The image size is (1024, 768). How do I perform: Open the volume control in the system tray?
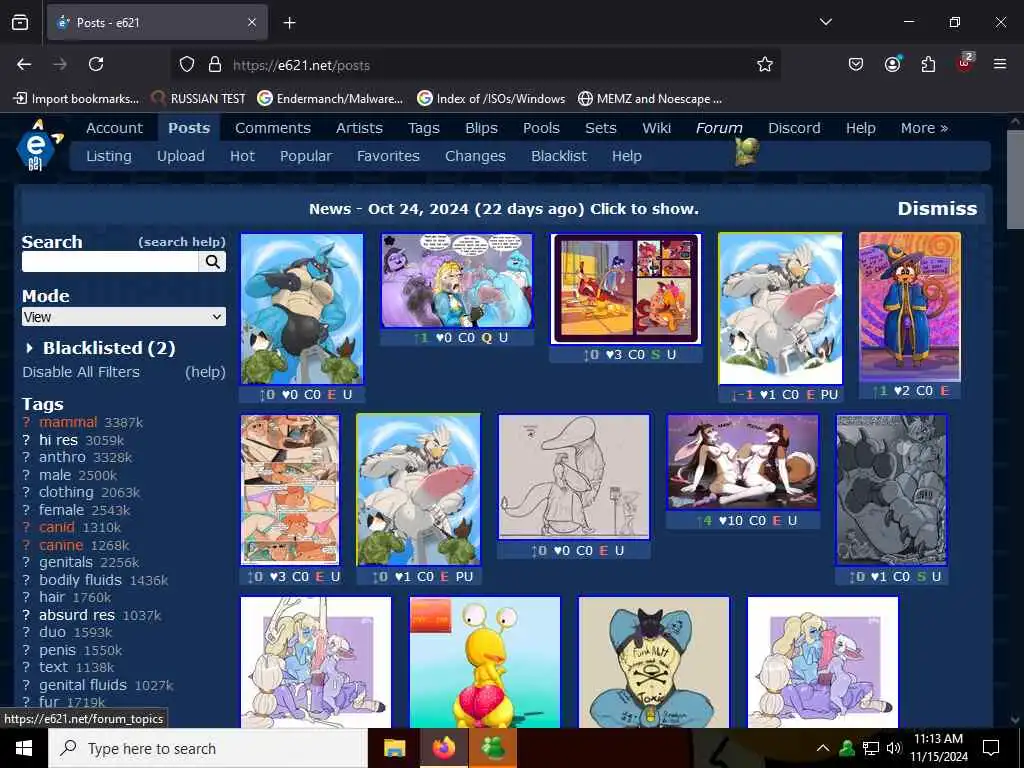tap(894, 748)
